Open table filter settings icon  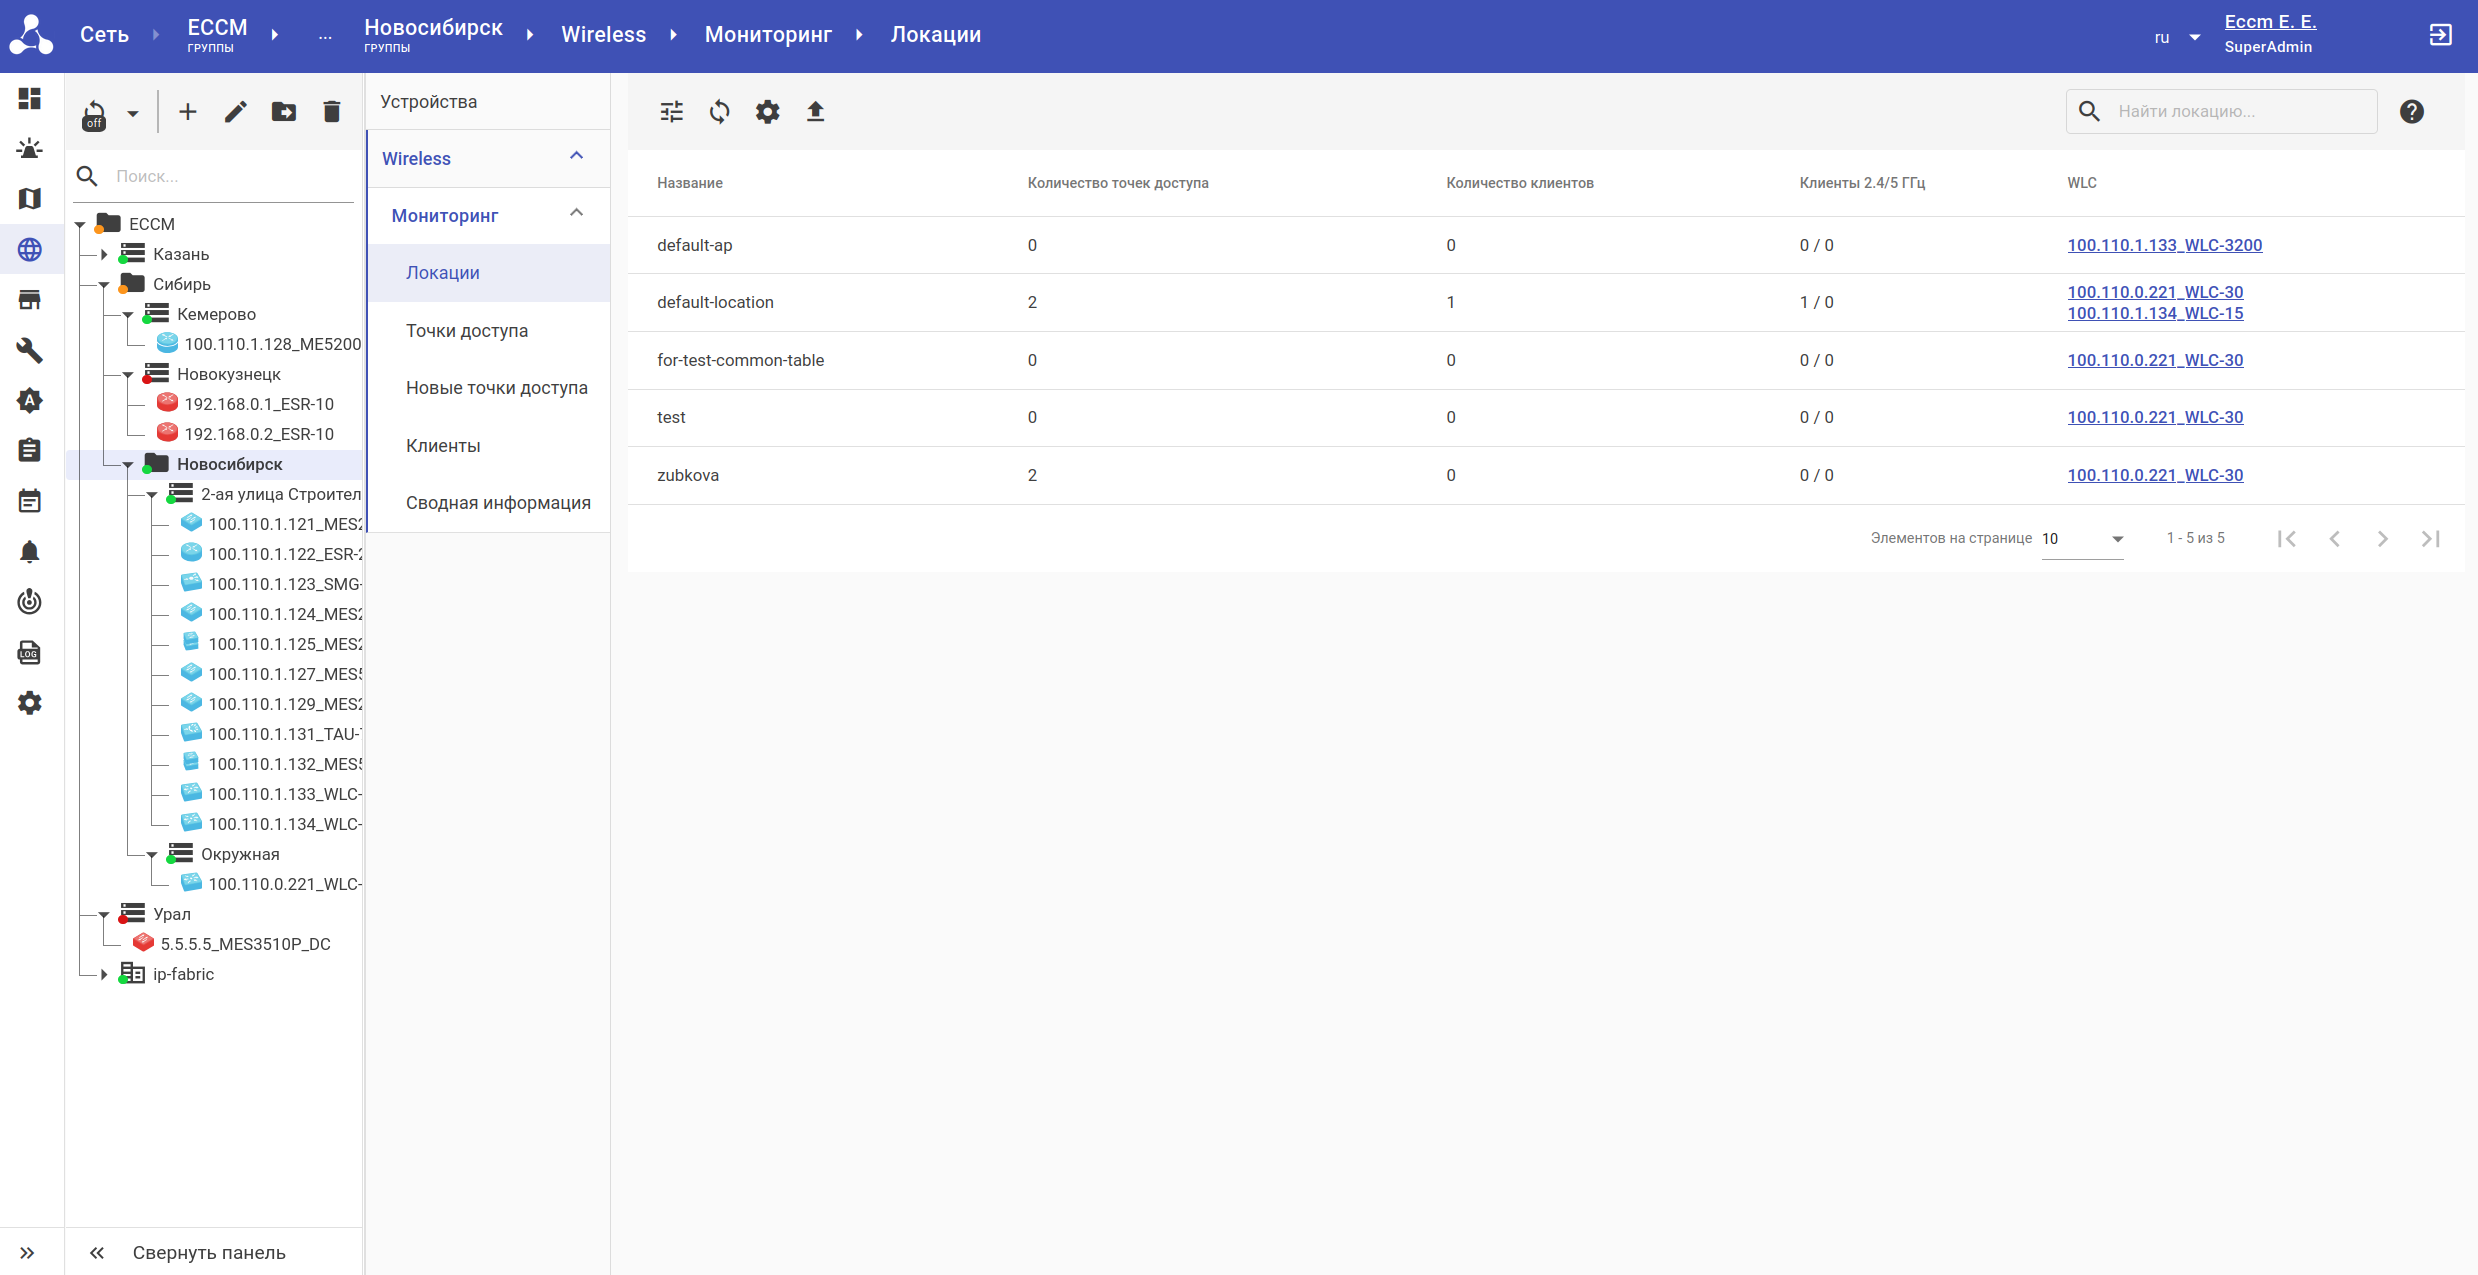point(672,112)
